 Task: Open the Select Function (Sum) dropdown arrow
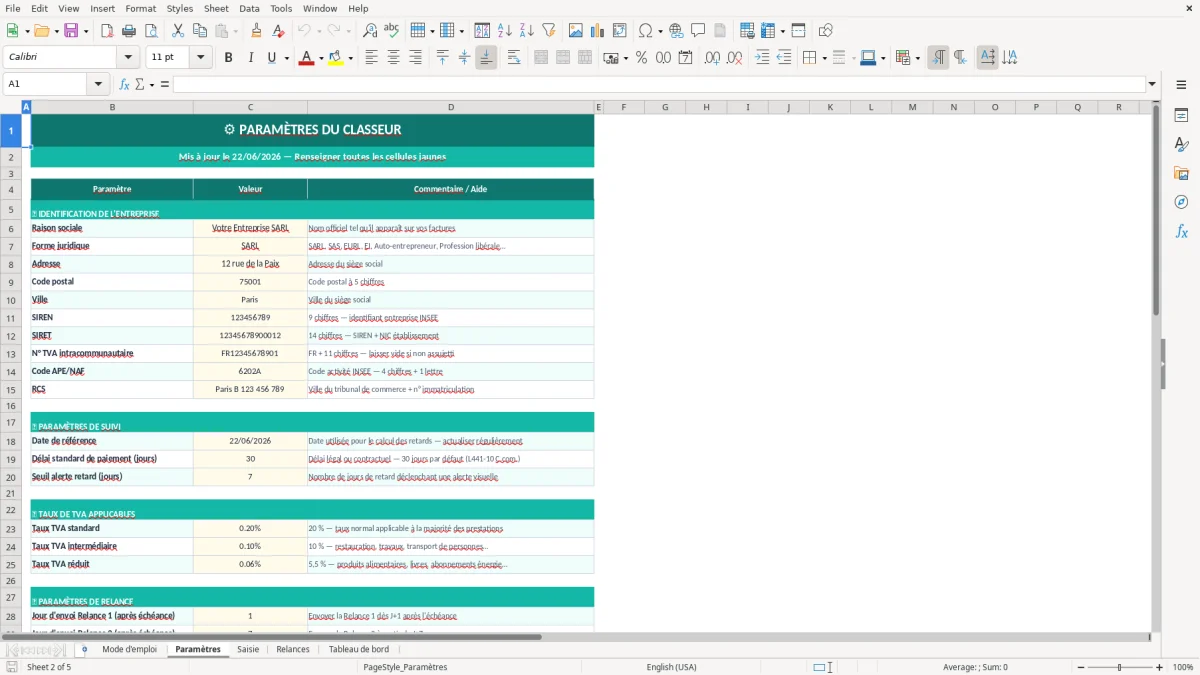(152, 84)
